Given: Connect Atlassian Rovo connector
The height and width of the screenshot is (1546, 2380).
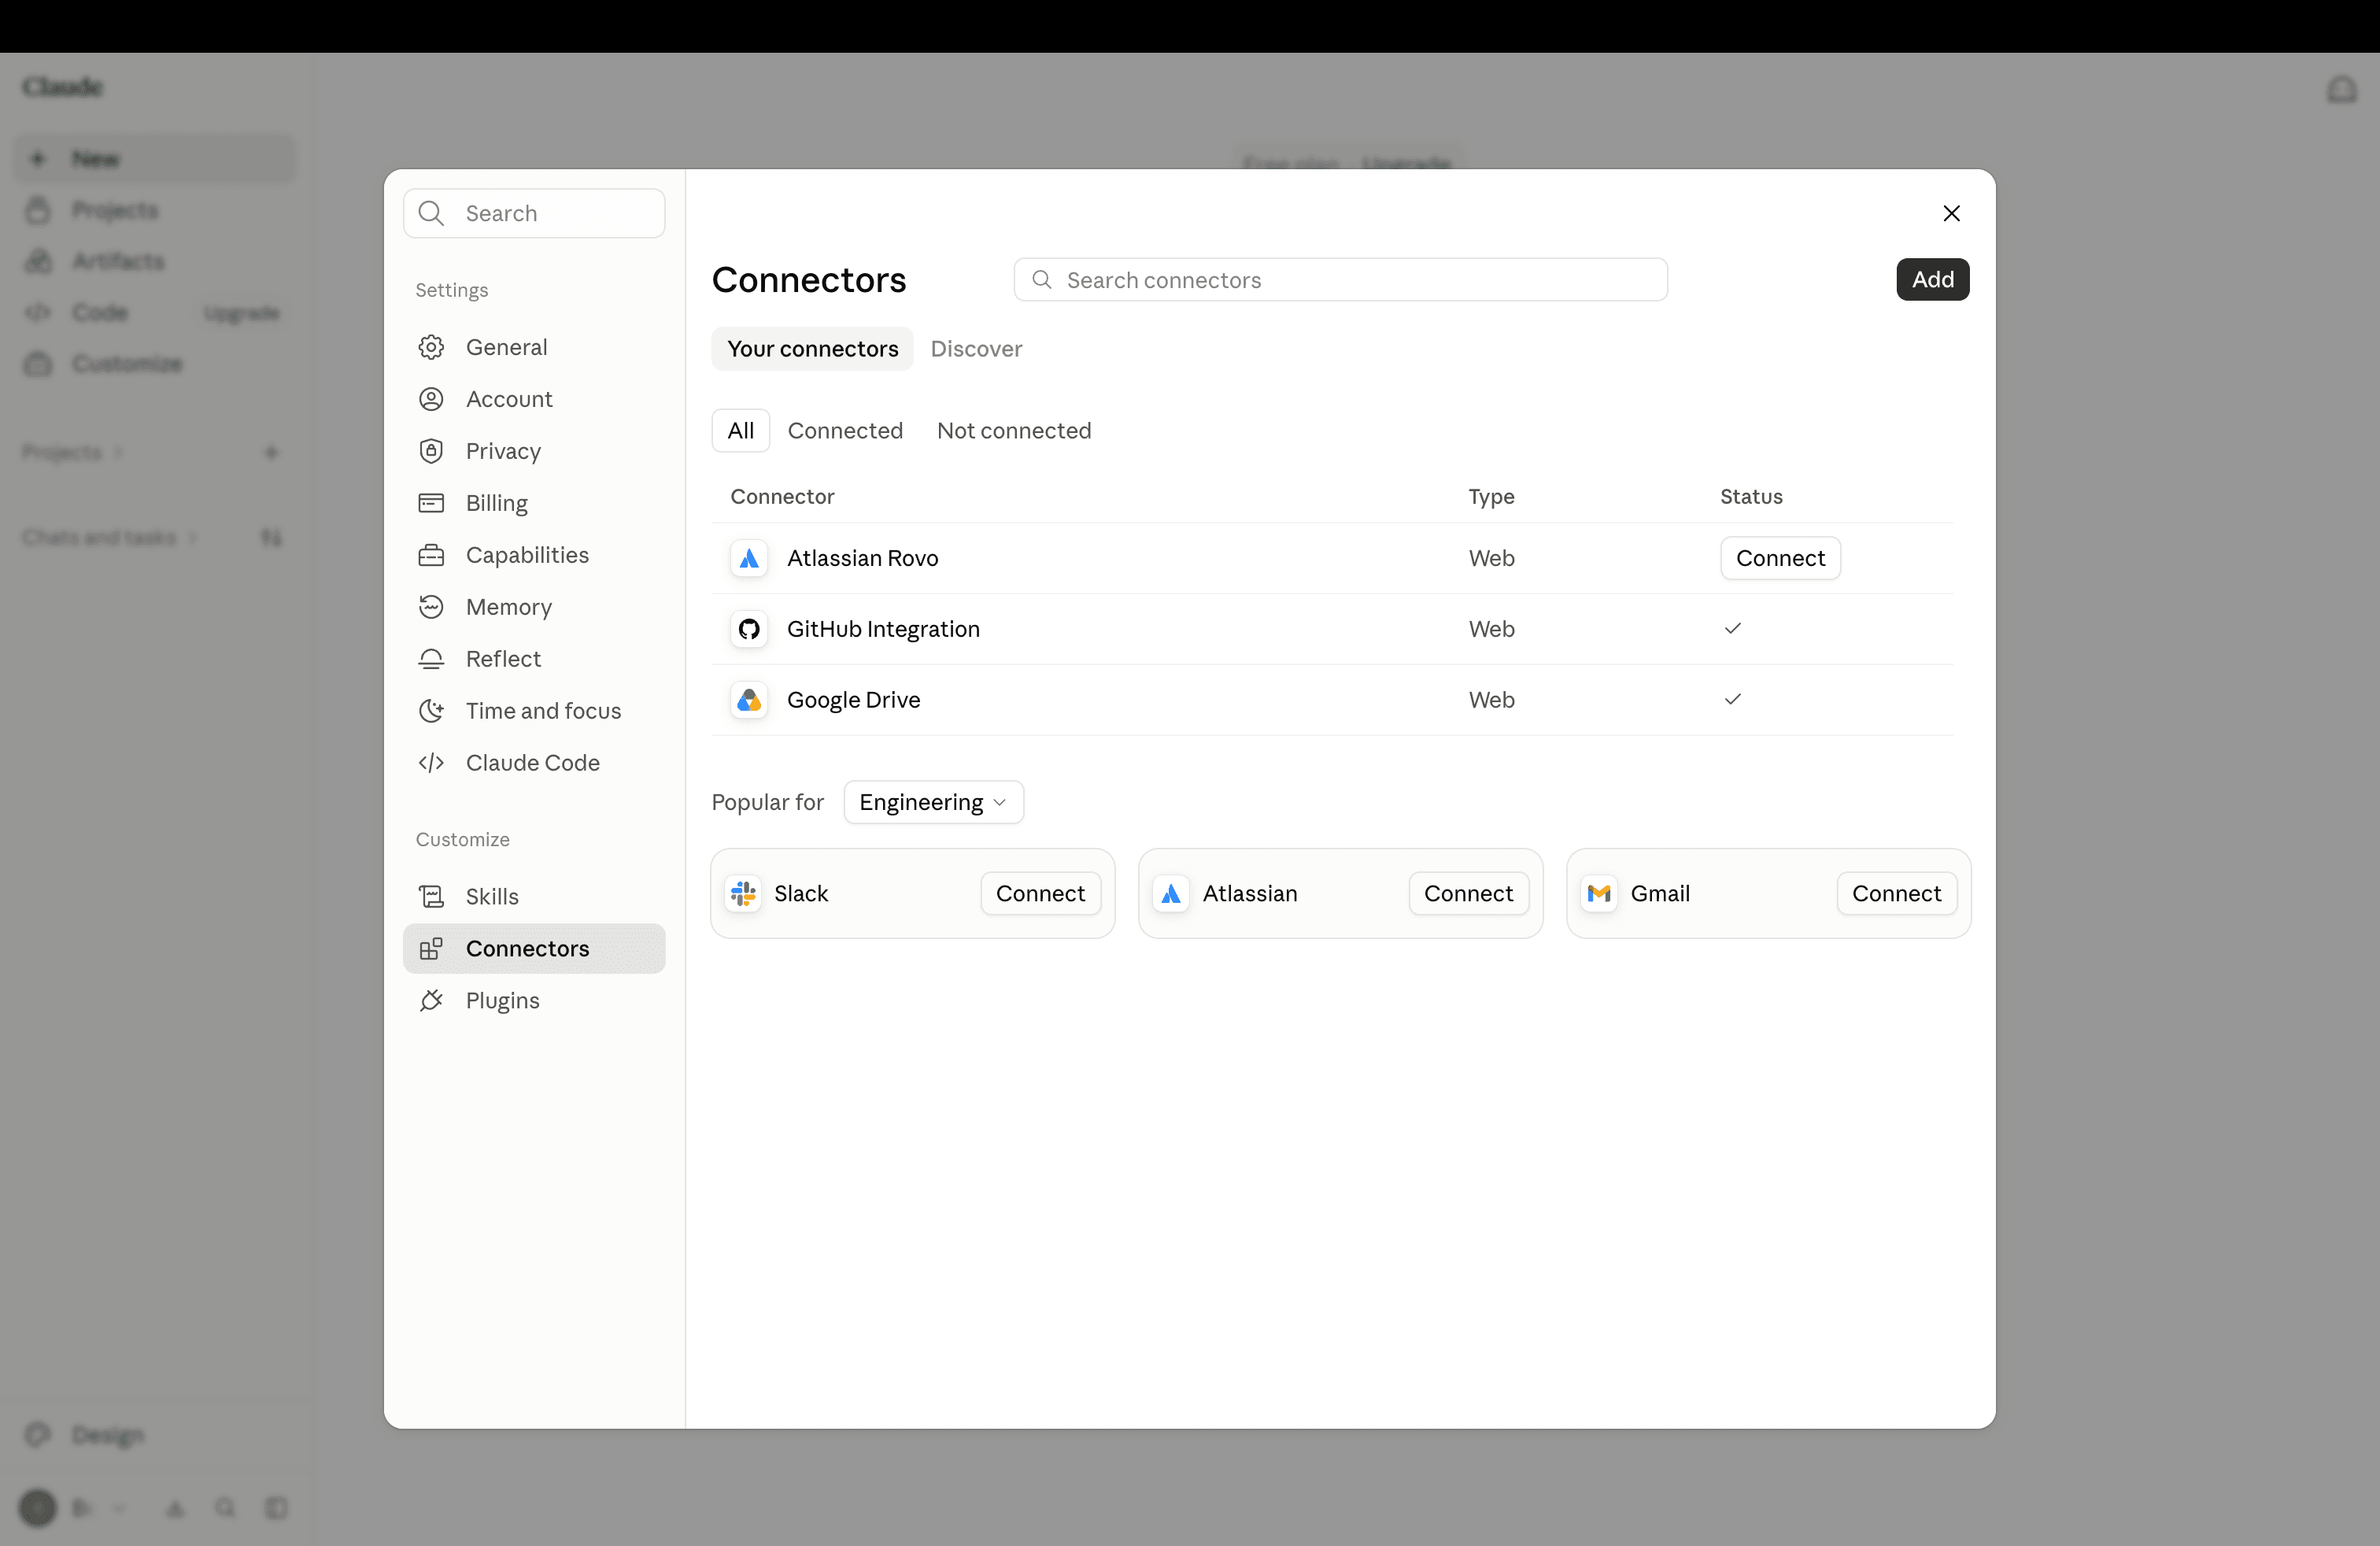Looking at the screenshot, I should 1780,558.
